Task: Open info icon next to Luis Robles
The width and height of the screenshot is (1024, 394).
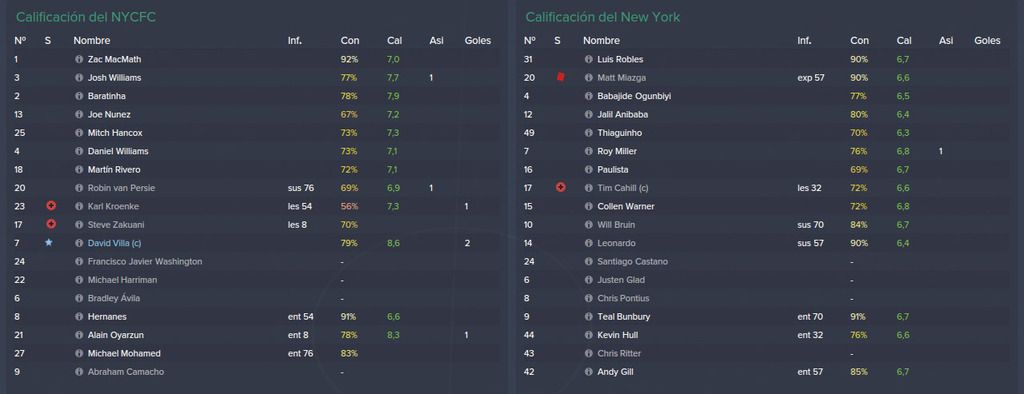Action: (588, 59)
